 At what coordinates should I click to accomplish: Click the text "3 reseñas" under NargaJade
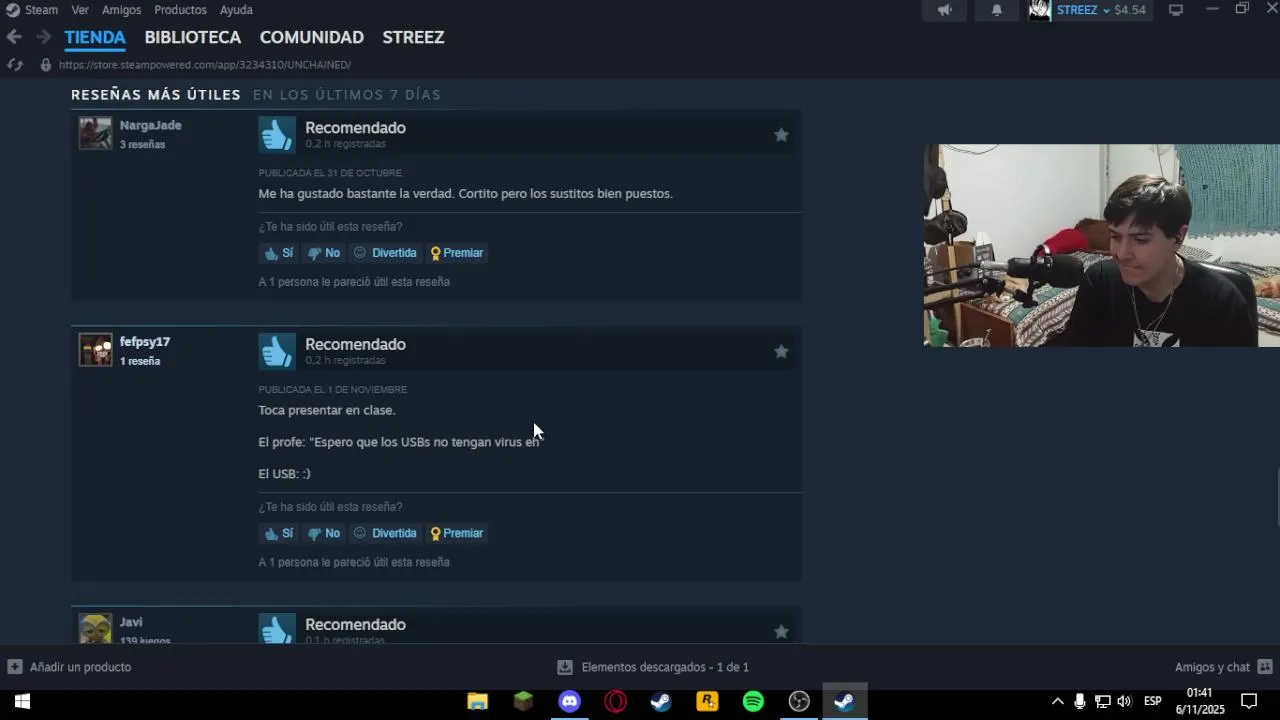coord(142,144)
